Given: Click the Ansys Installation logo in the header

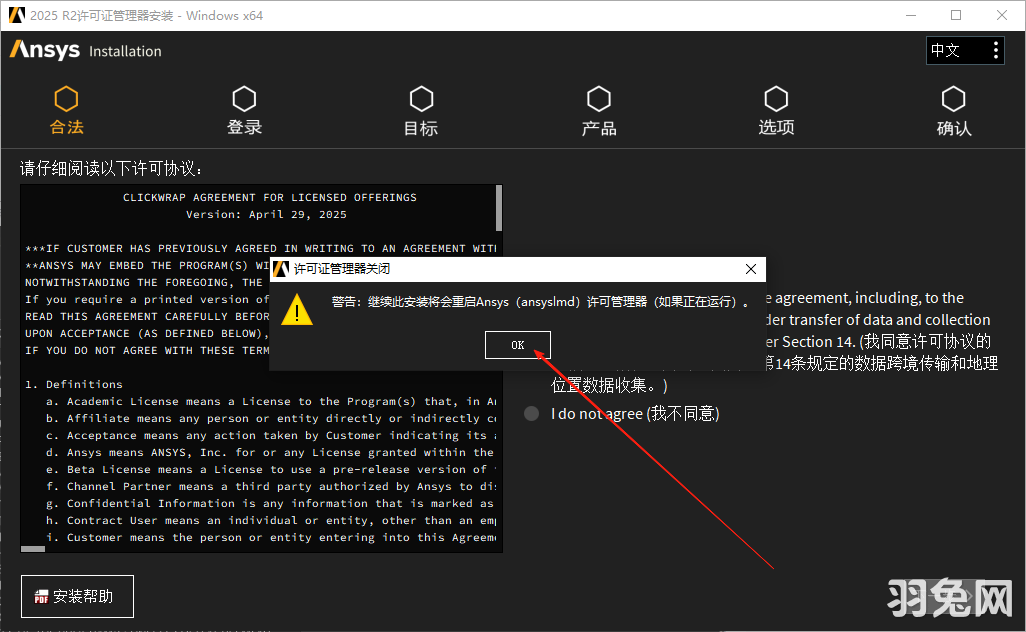Looking at the screenshot, I should [x=85, y=50].
